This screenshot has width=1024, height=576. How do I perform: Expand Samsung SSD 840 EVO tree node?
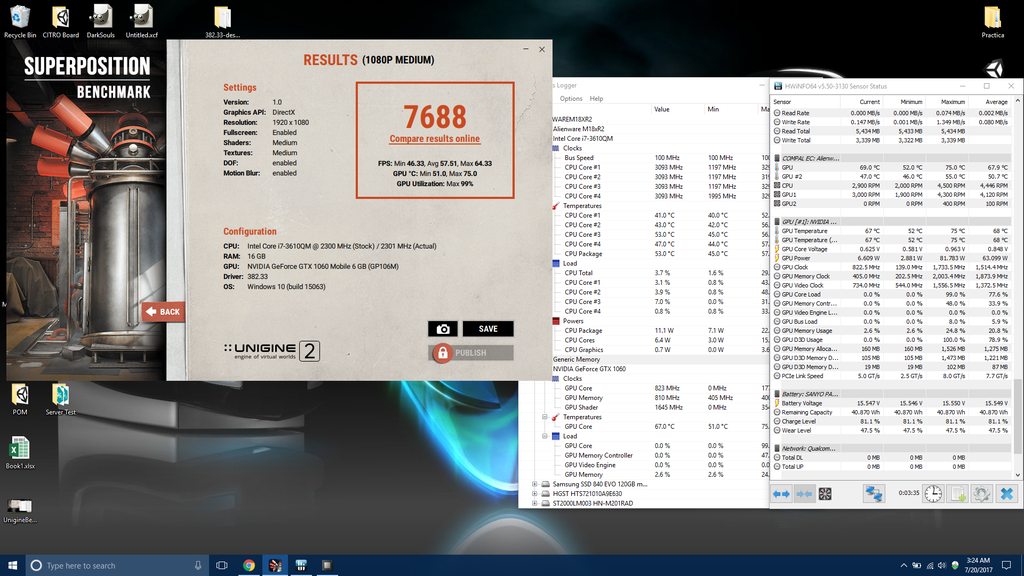[x=535, y=484]
